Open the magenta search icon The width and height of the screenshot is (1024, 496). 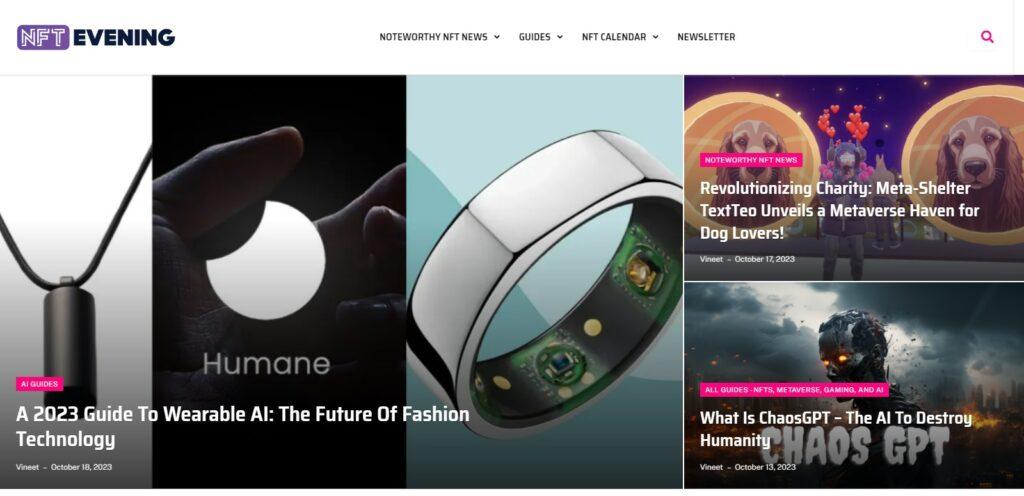tap(987, 37)
